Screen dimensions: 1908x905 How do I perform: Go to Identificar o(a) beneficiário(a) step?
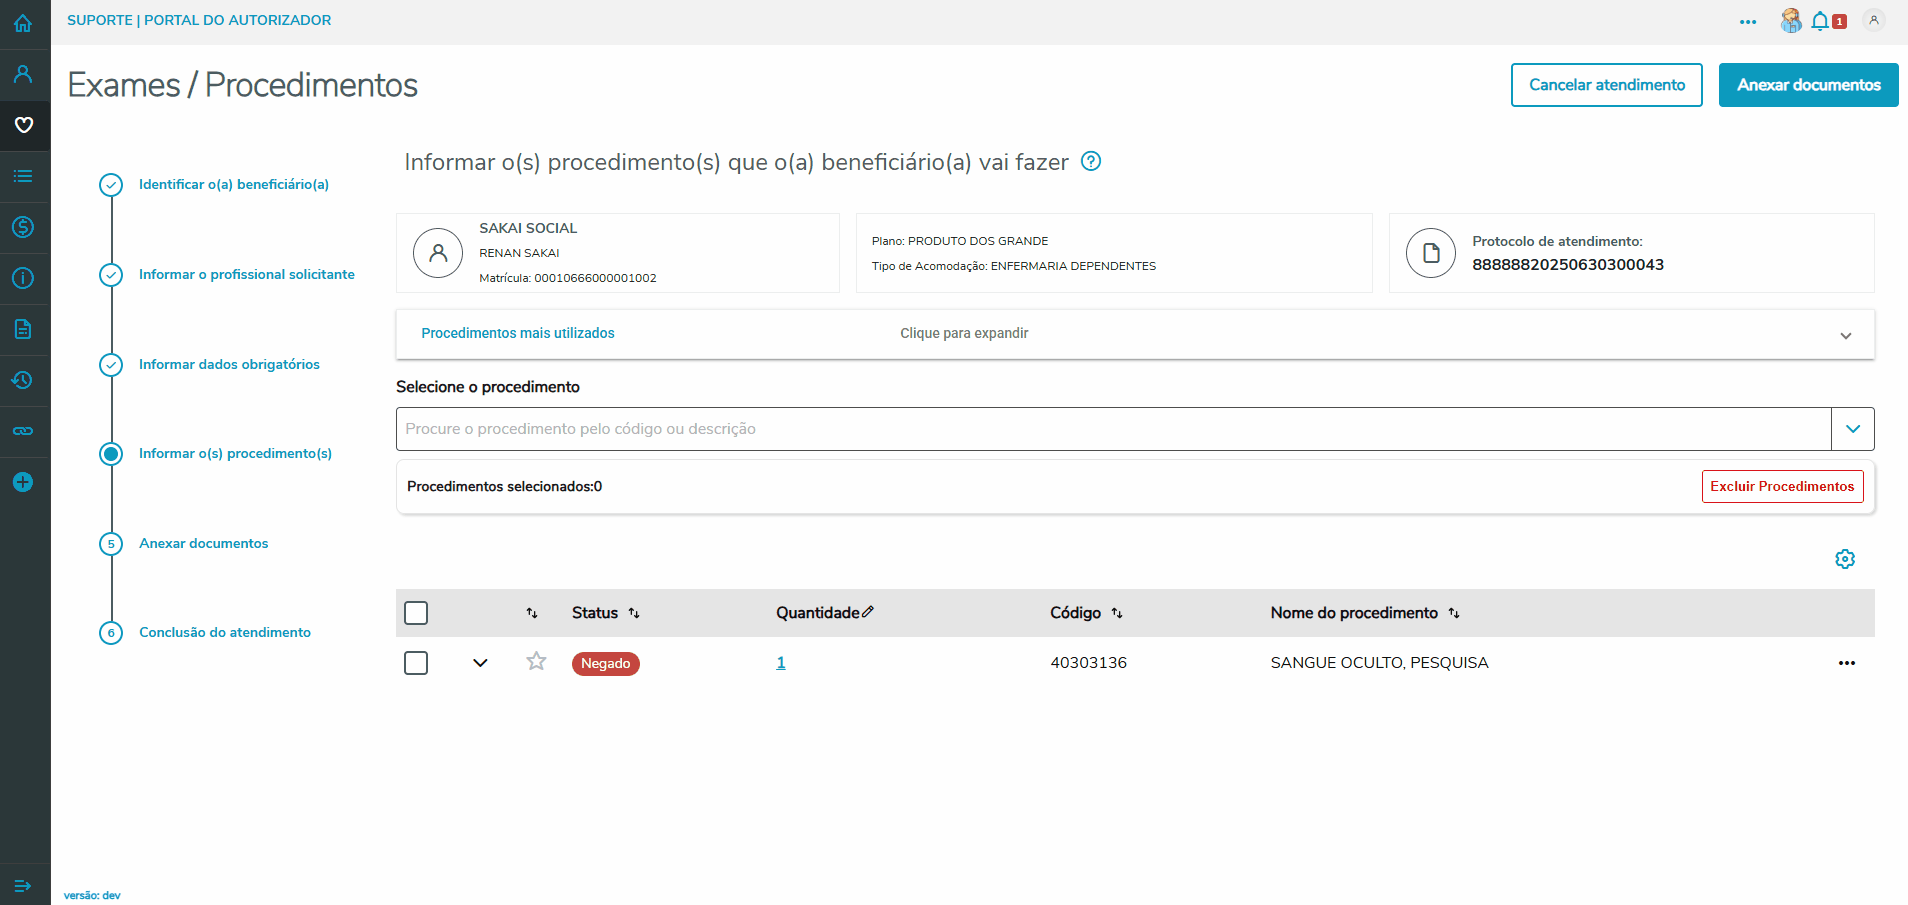click(233, 184)
